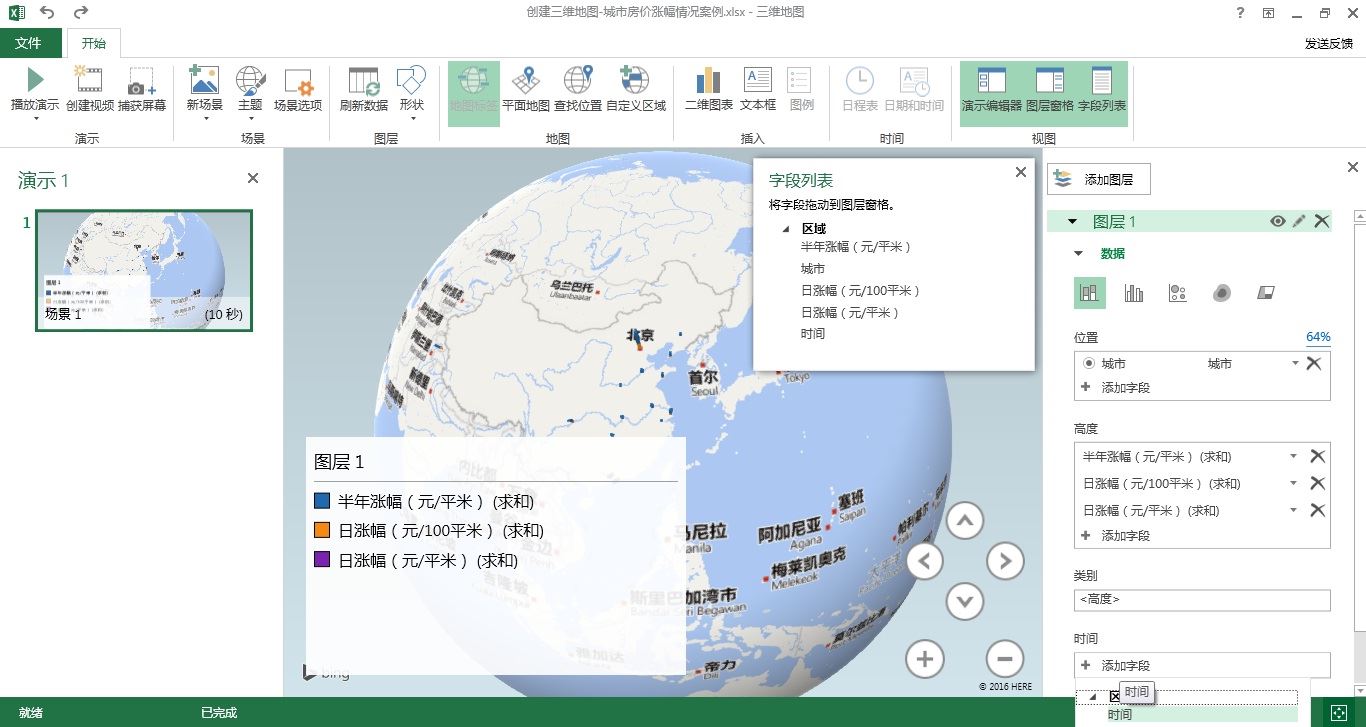Select the 城市 location radio button
Screen dimensions: 1366x727
(1088, 364)
